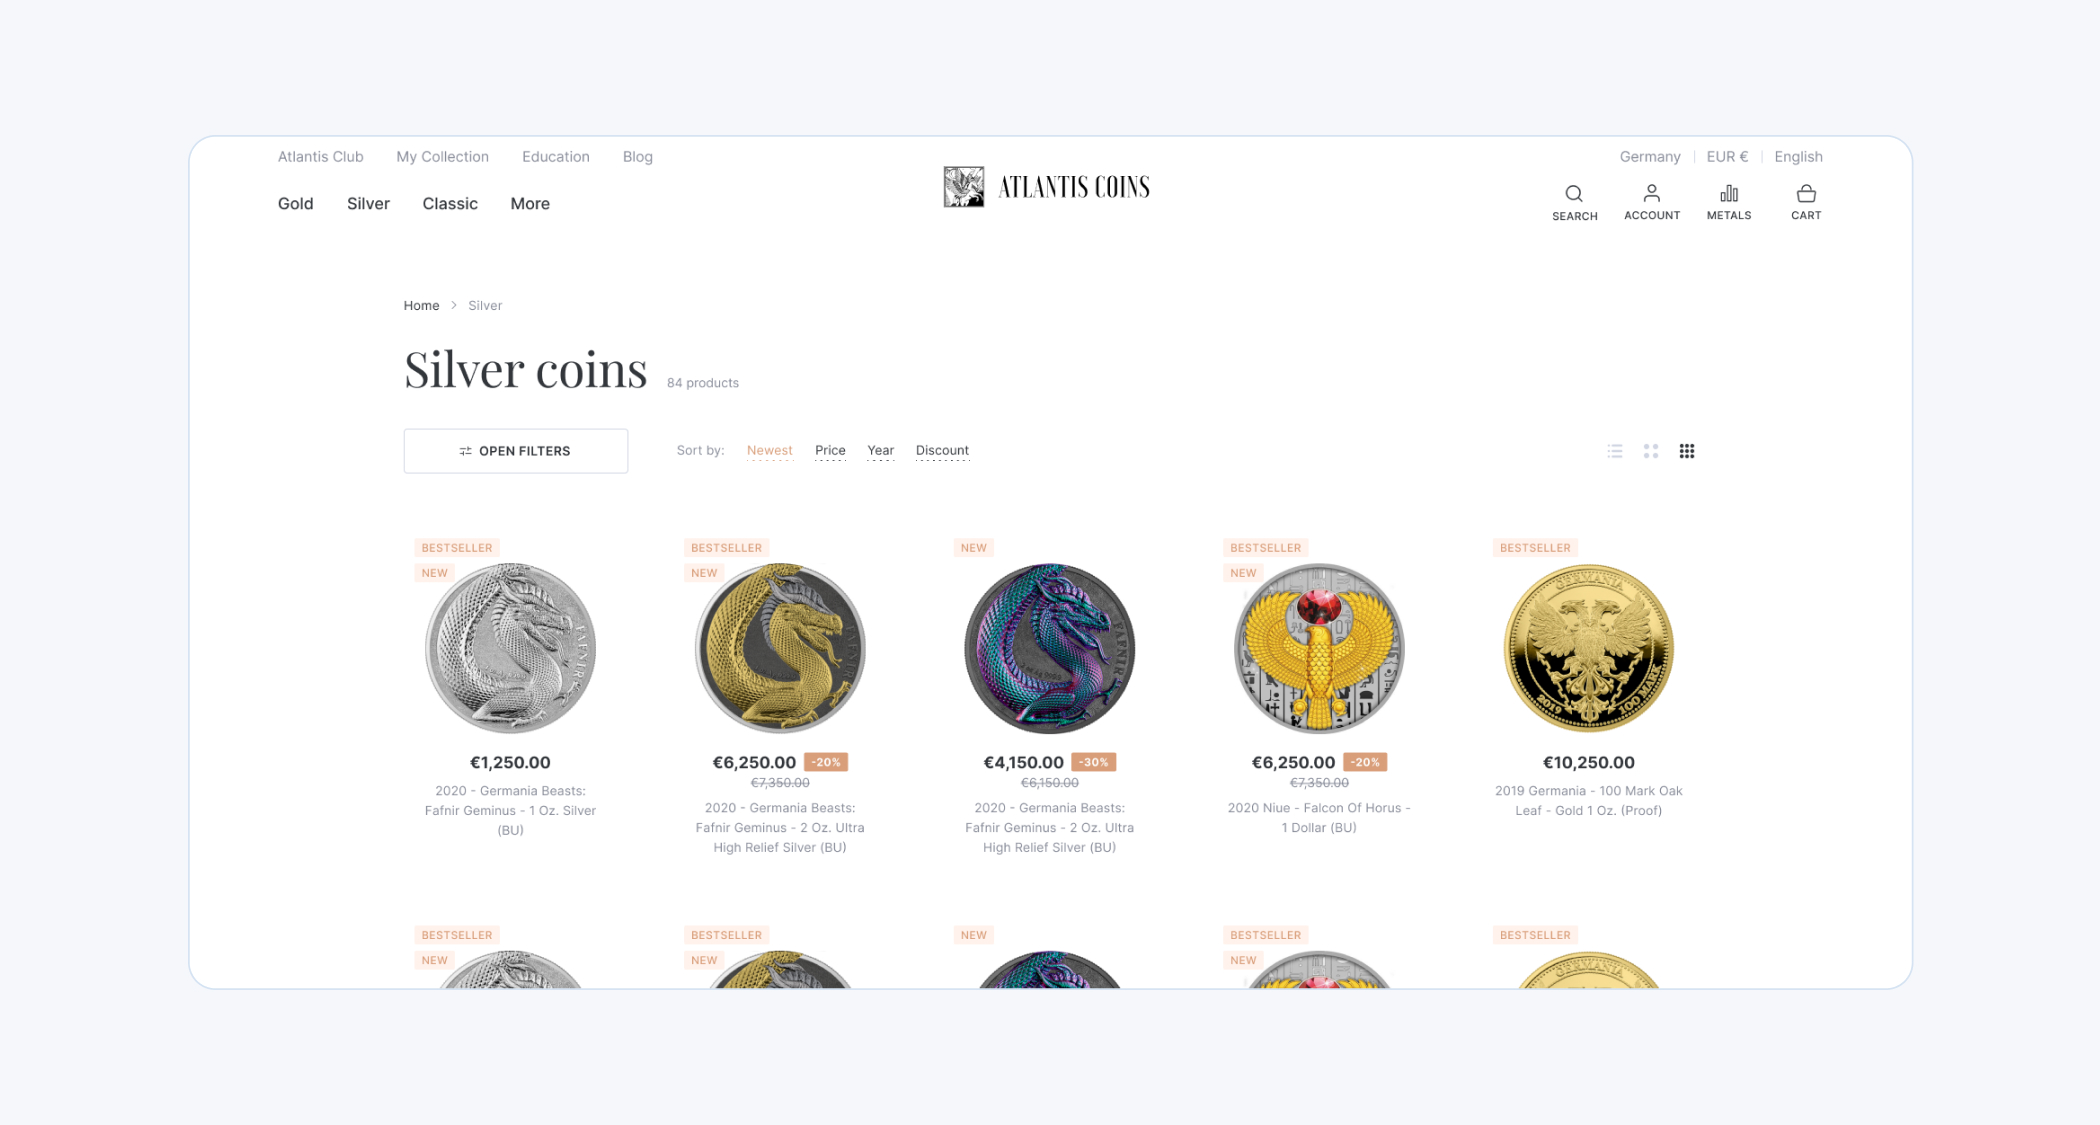Click the Atlantis Coins logo
Screen dimensions: 2100x1125
[1046, 187]
